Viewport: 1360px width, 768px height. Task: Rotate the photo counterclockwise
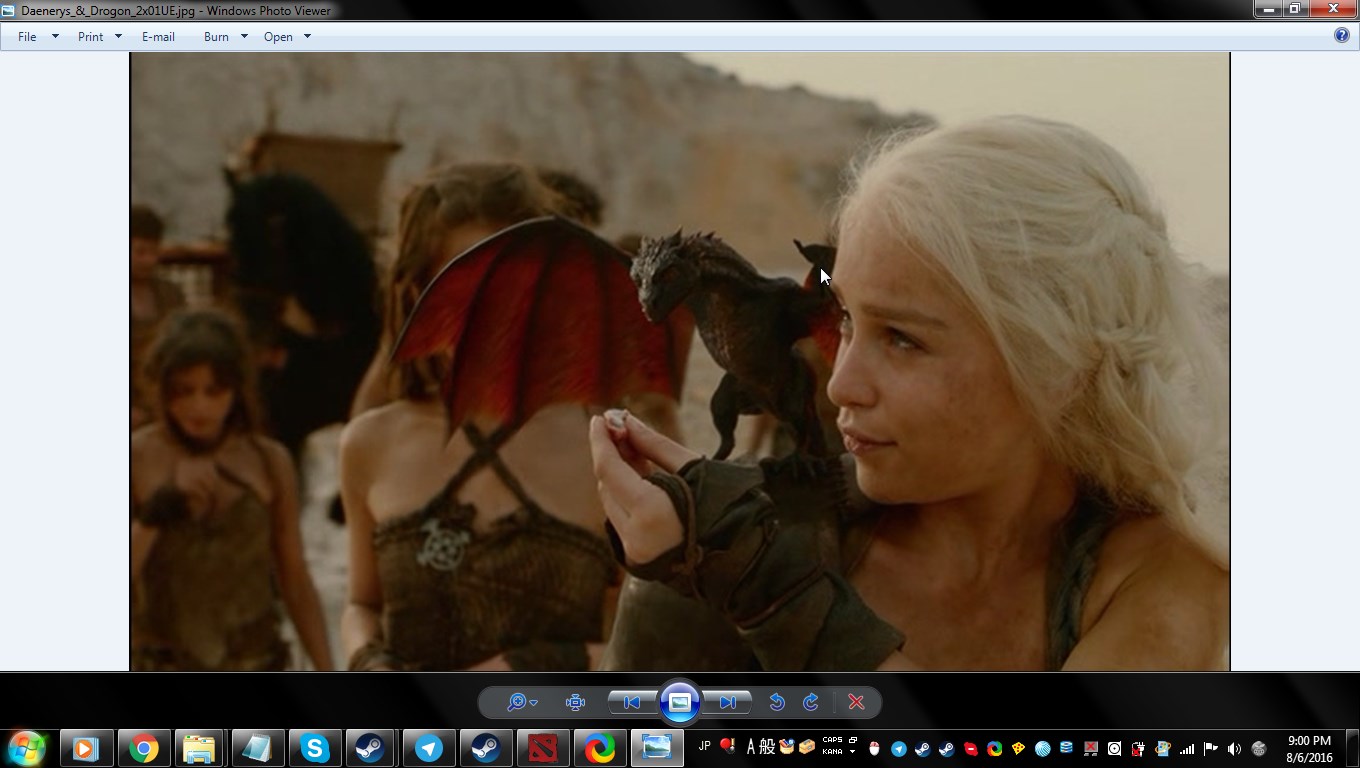(x=777, y=702)
